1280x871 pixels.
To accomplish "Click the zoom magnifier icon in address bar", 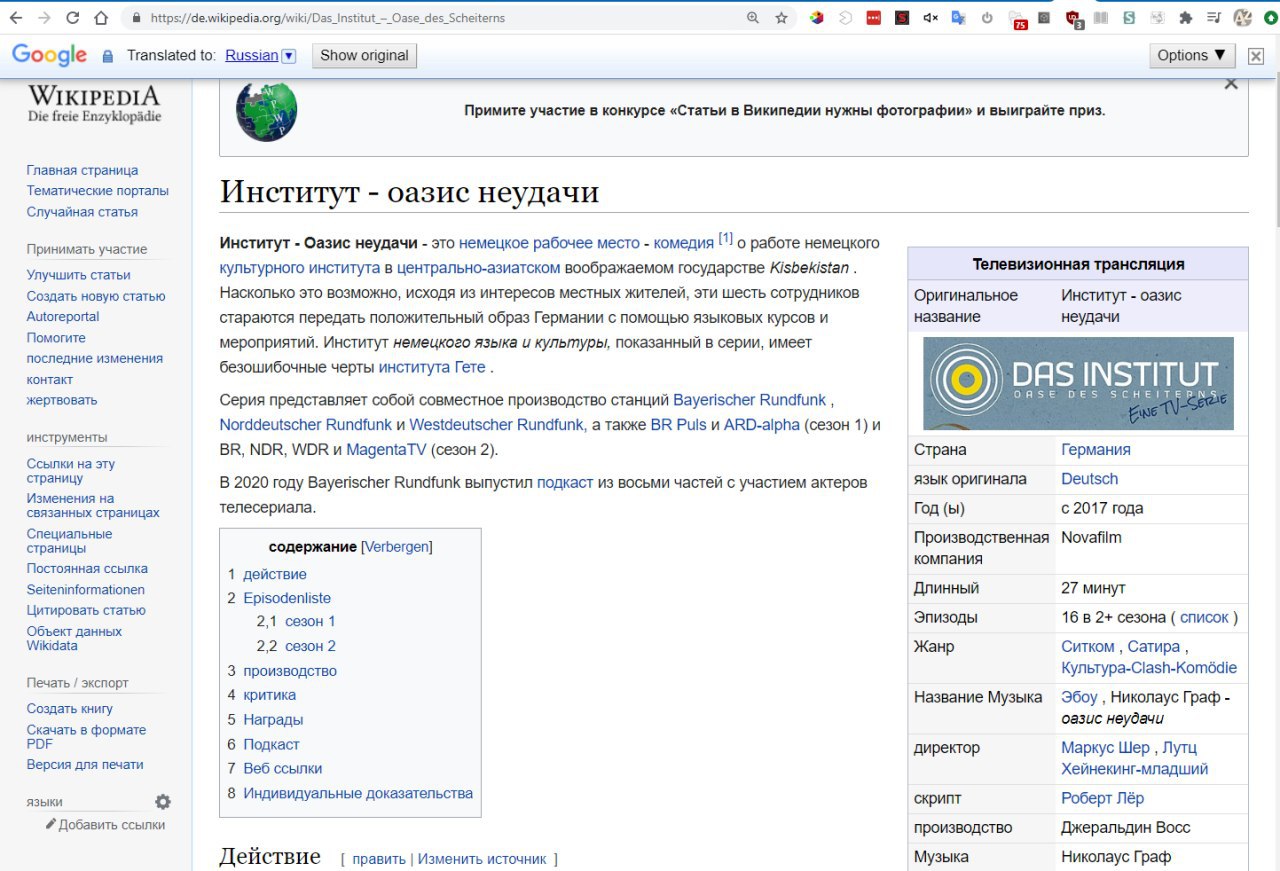I will [x=753, y=18].
